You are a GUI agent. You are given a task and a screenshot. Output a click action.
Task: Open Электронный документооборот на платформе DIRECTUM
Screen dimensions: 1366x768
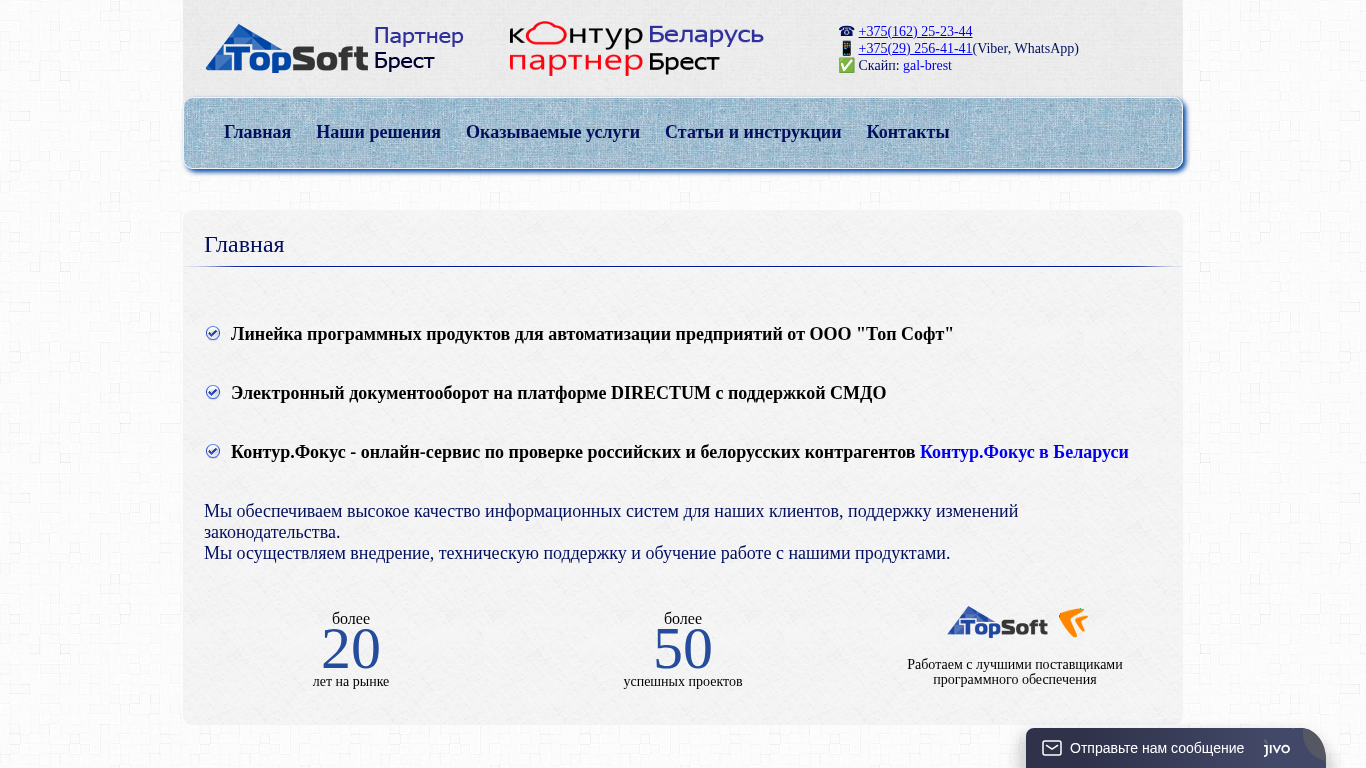(x=559, y=393)
